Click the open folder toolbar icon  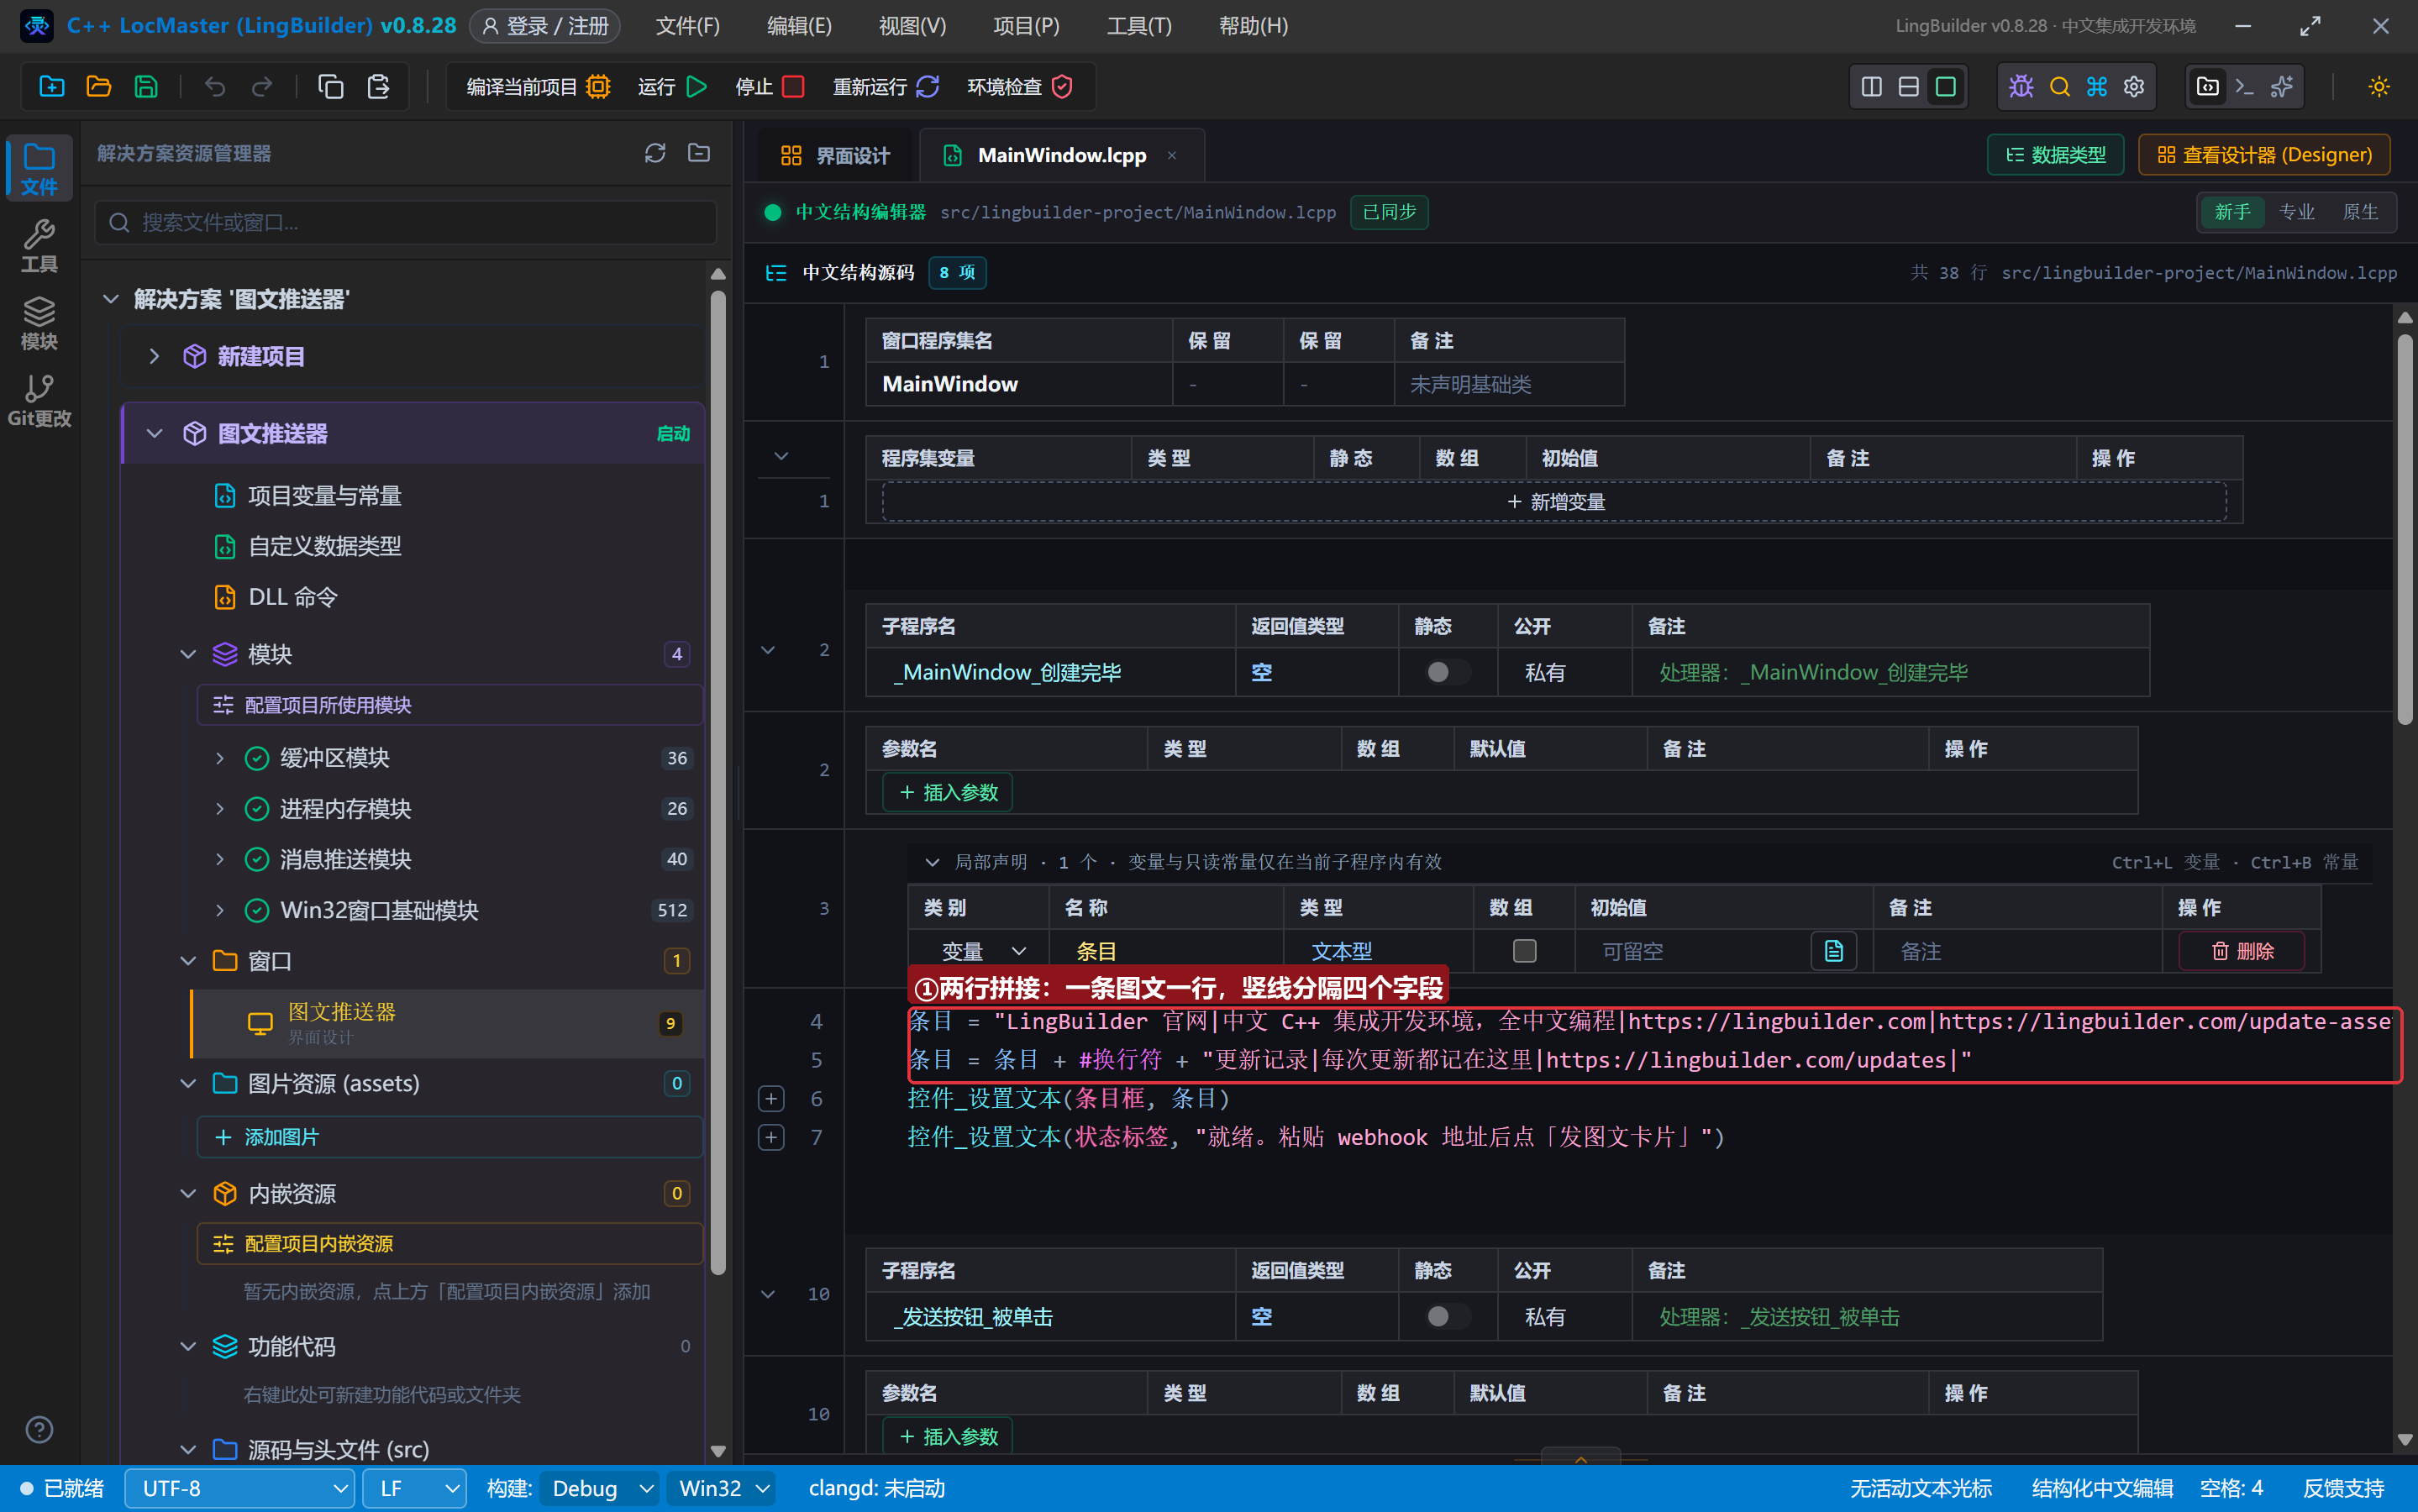point(99,87)
